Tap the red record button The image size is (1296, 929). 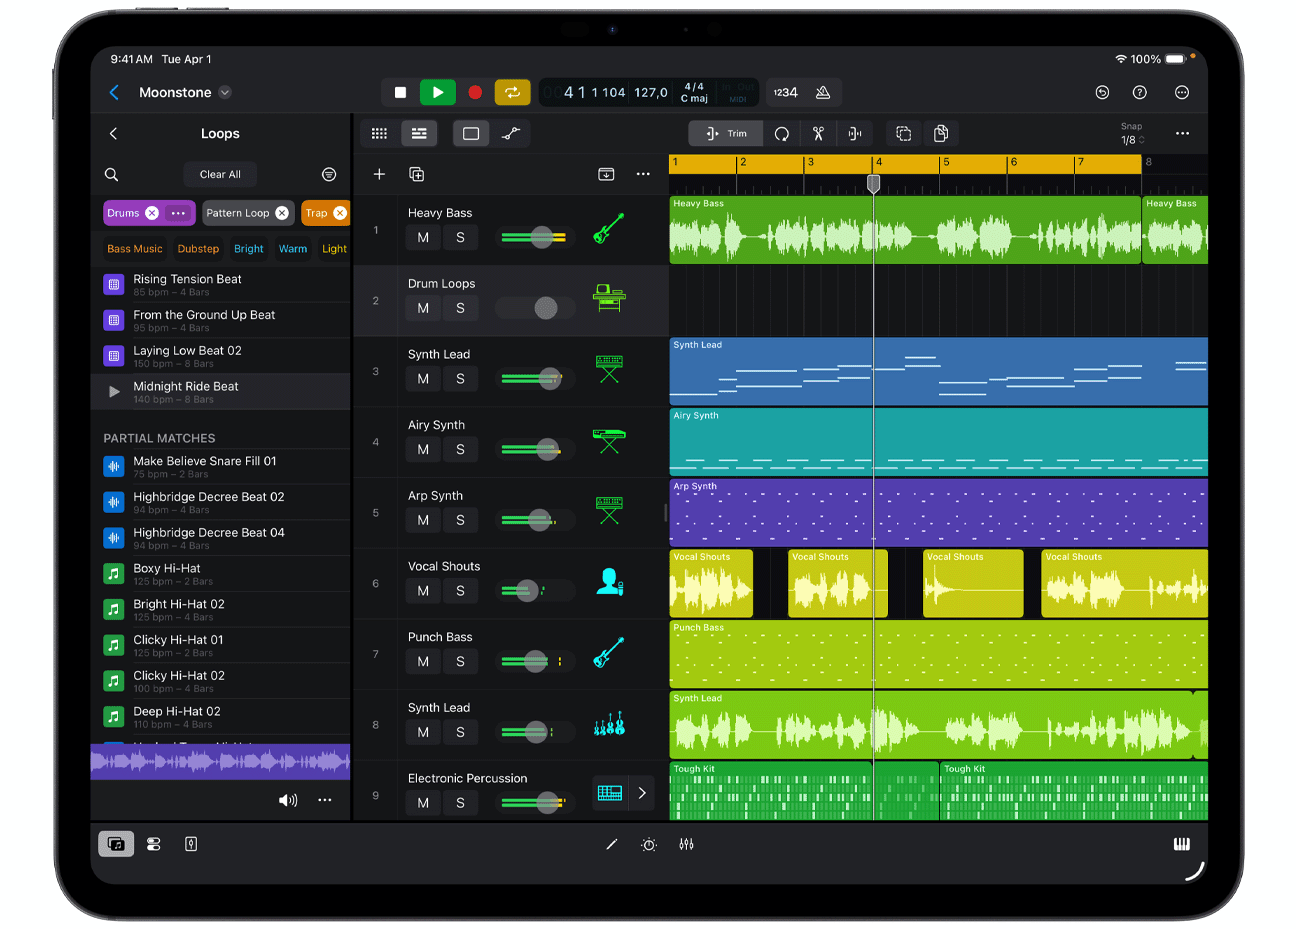pyautogui.click(x=474, y=92)
